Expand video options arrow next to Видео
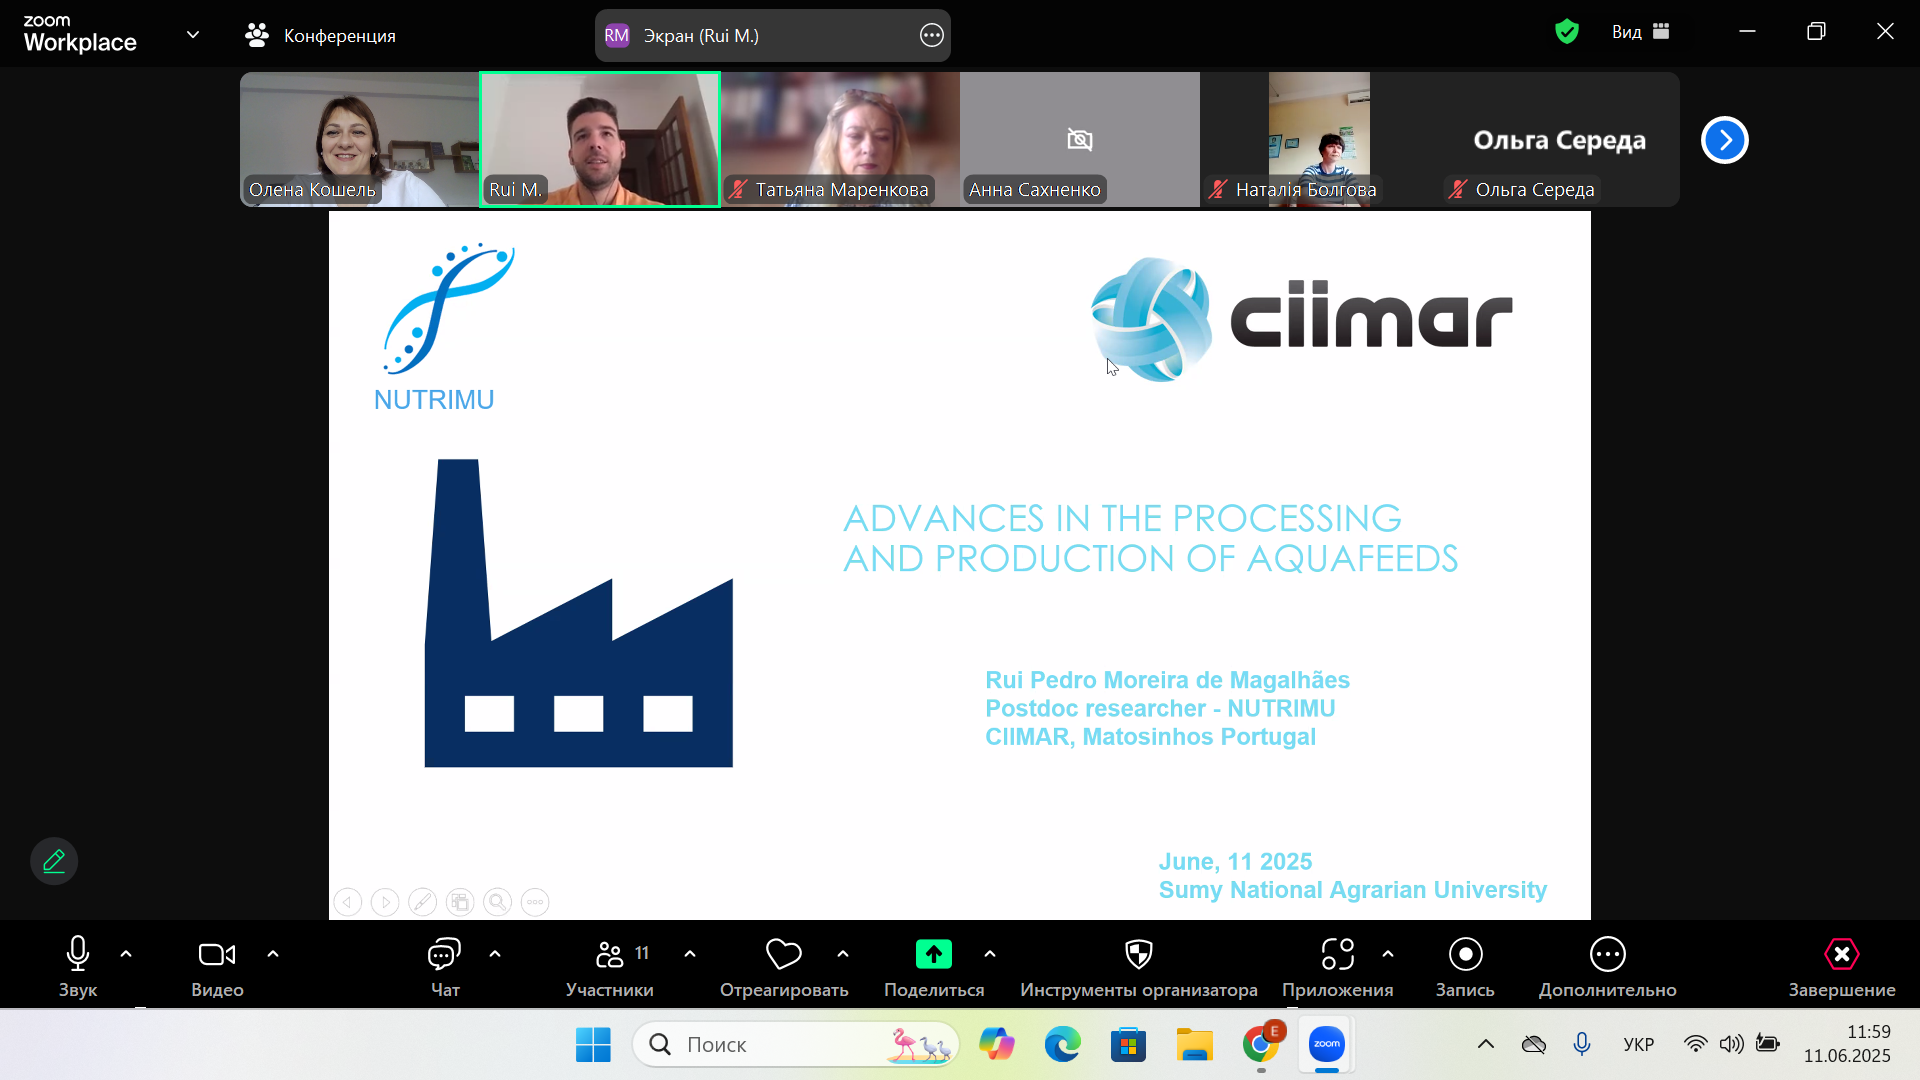This screenshot has width=1920, height=1080. [273, 954]
